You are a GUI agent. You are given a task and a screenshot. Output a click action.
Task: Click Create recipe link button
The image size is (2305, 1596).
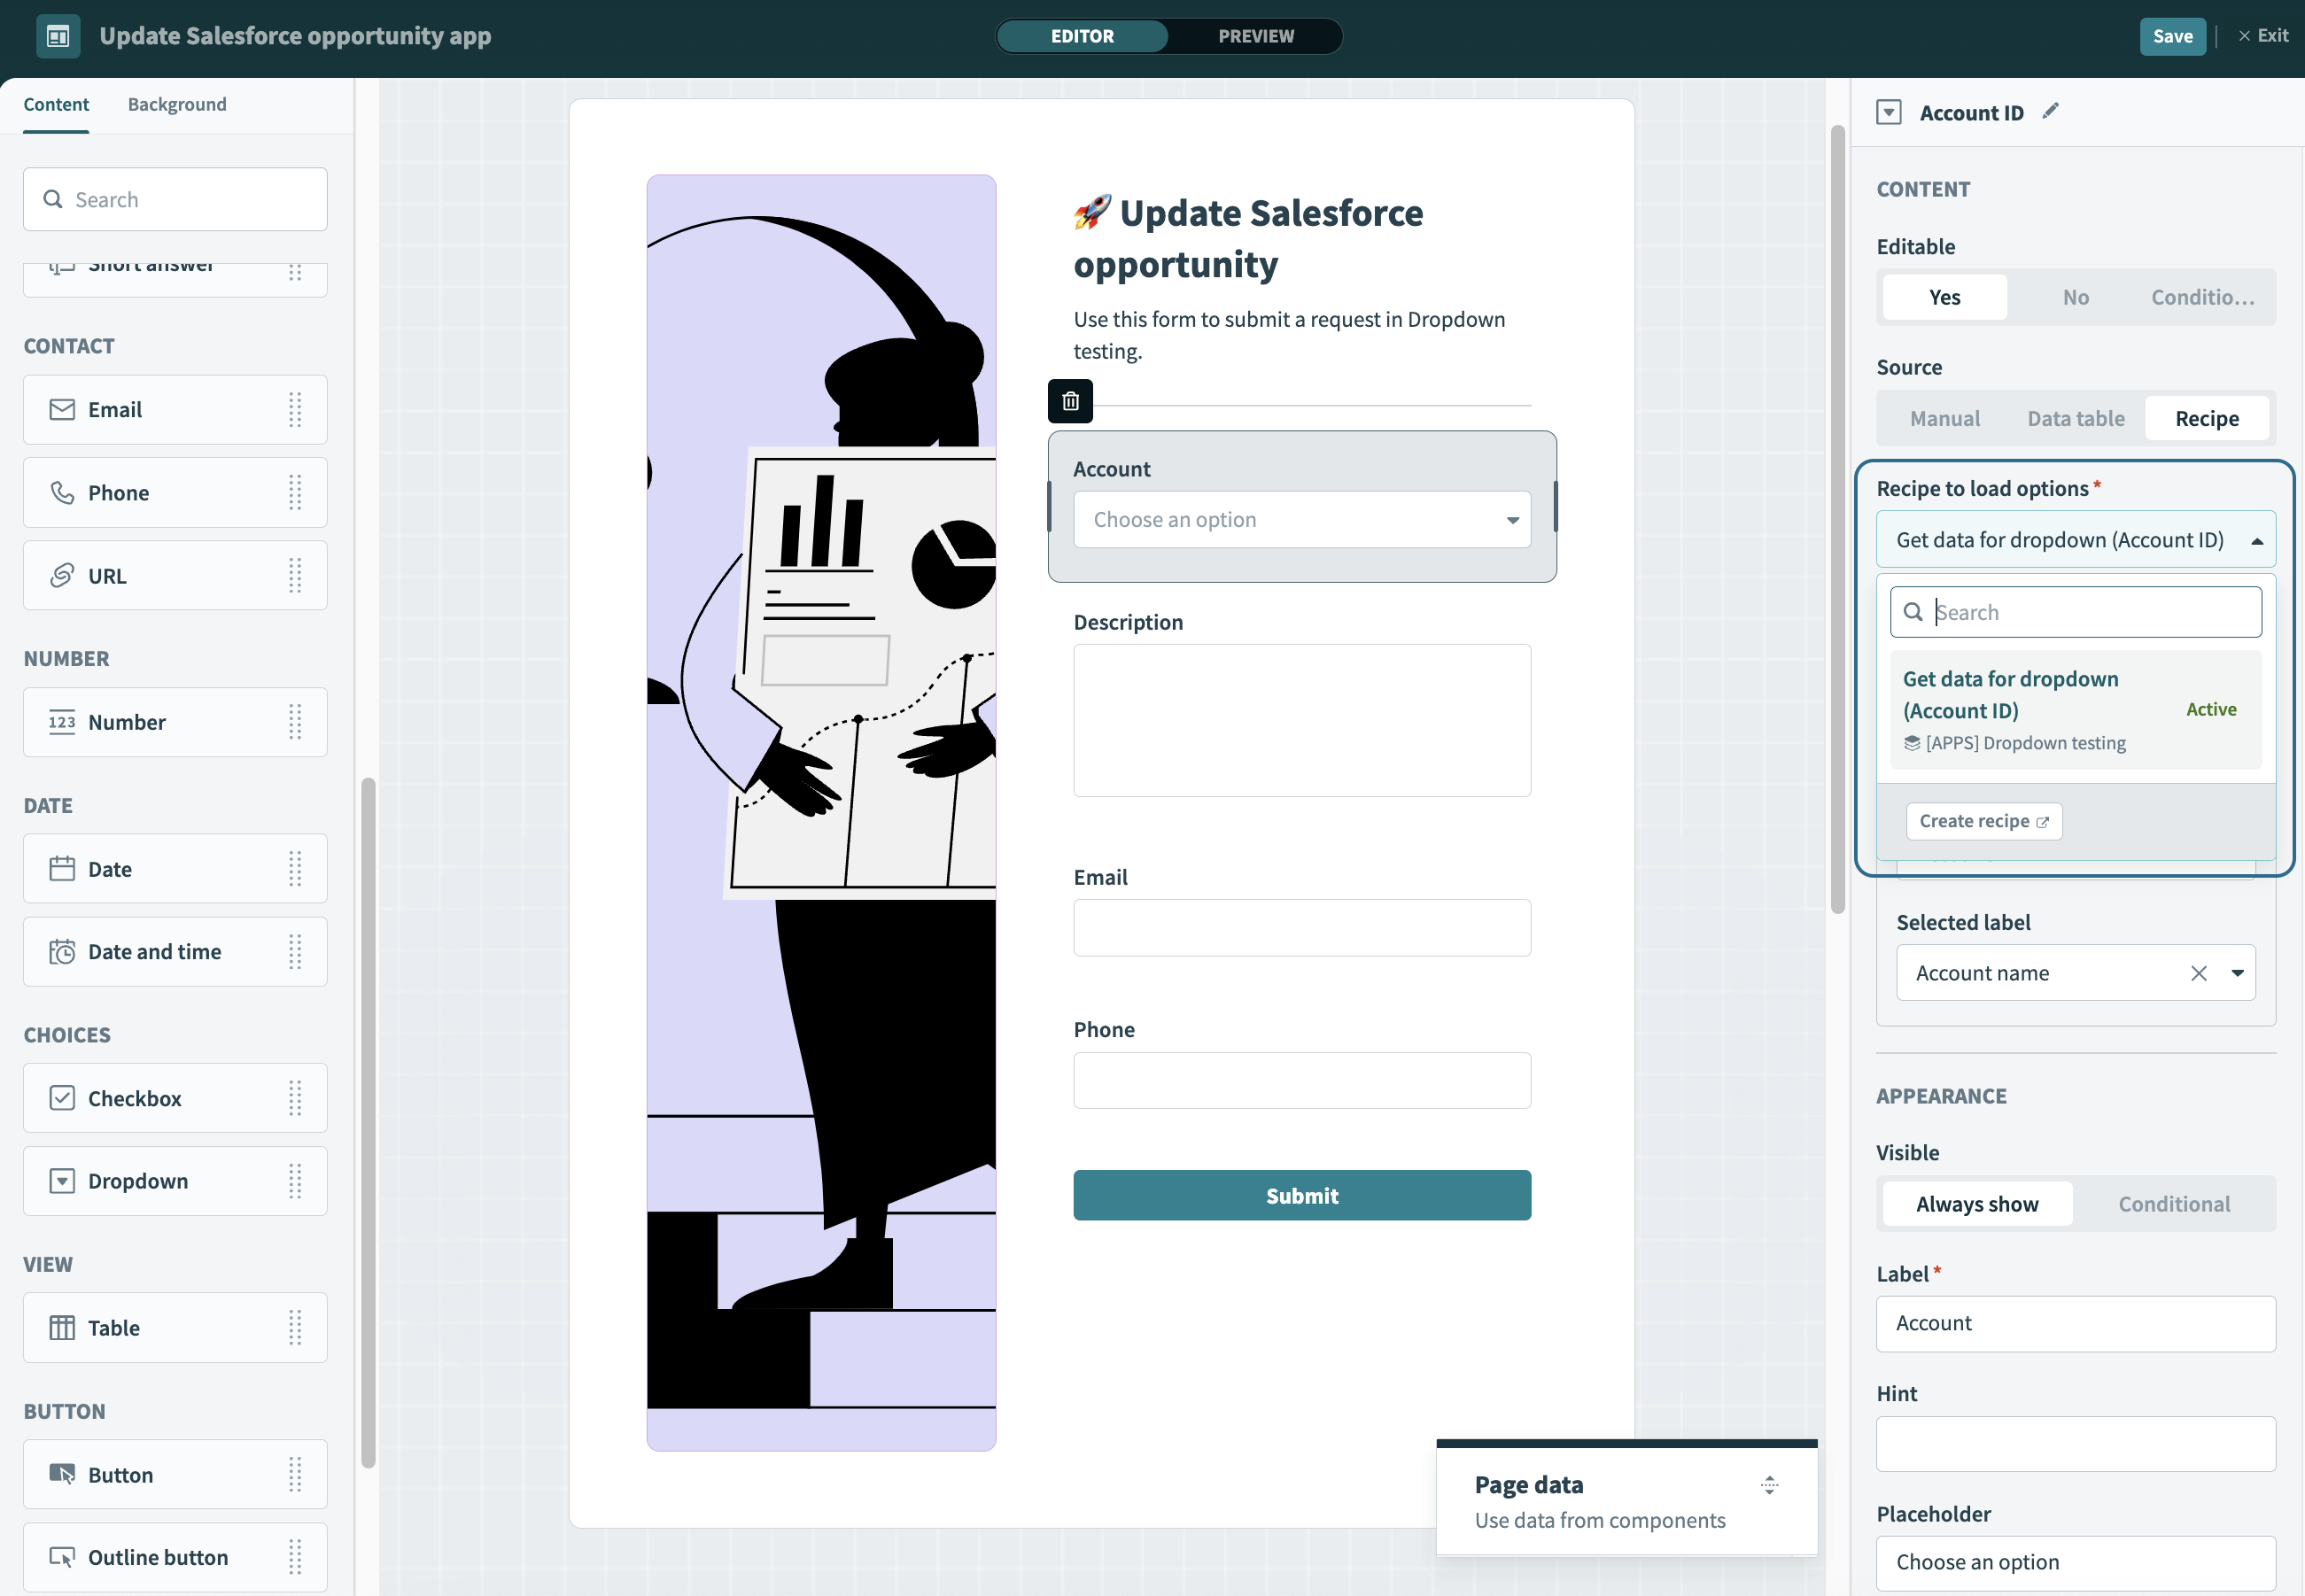(1983, 820)
